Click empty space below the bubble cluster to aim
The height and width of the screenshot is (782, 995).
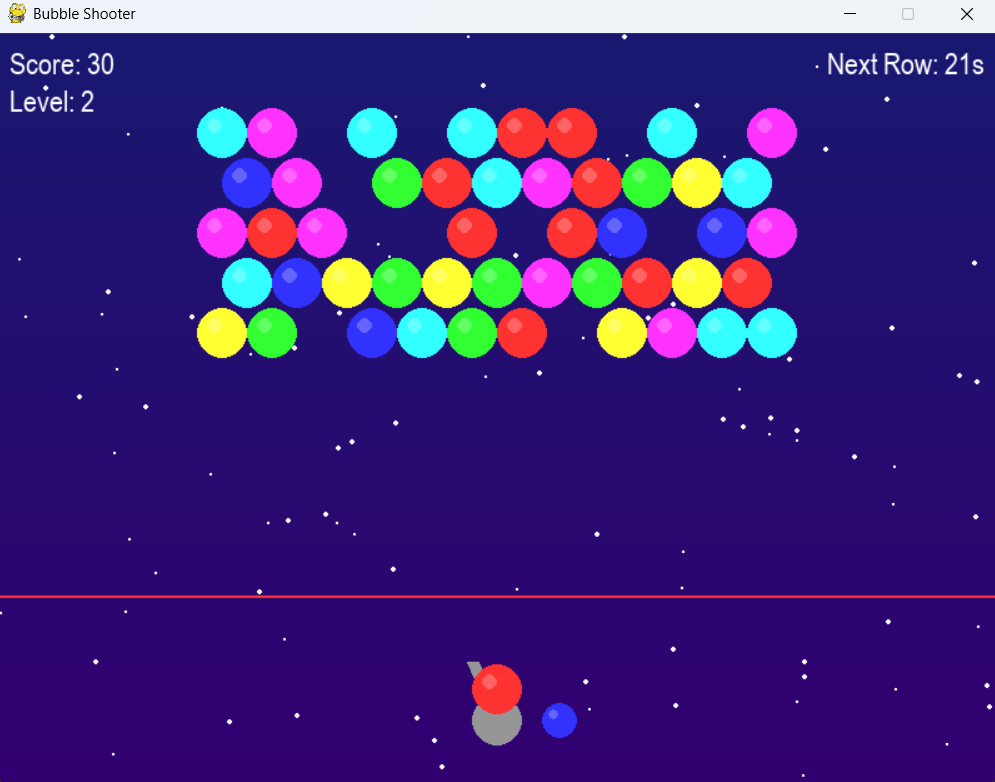pos(497,470)
